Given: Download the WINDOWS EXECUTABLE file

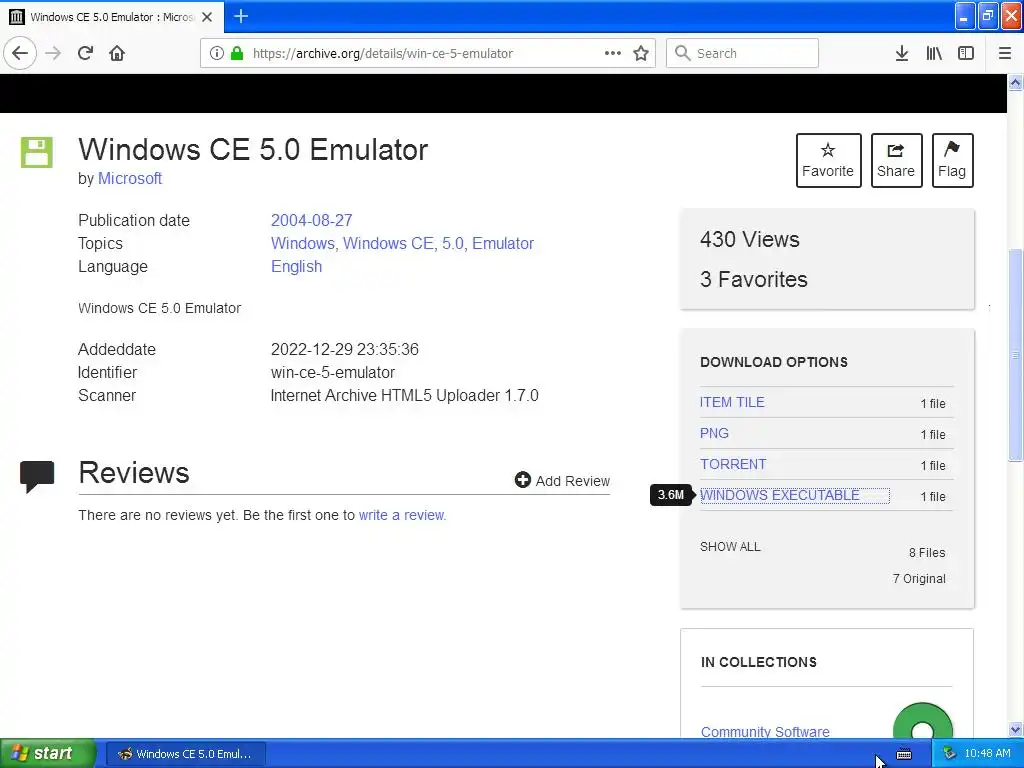Looking at the screenshot, I should coord(780,495).
